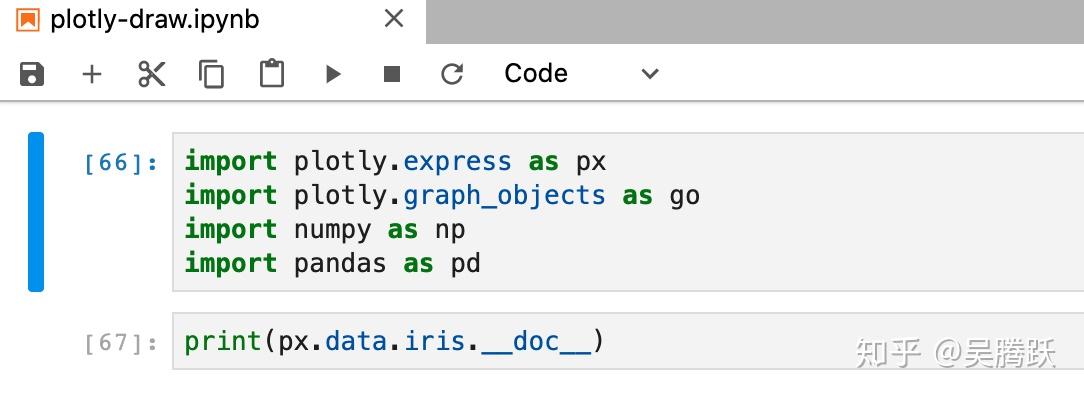
Task: Run the selected cell
Action: click(333, 74)
